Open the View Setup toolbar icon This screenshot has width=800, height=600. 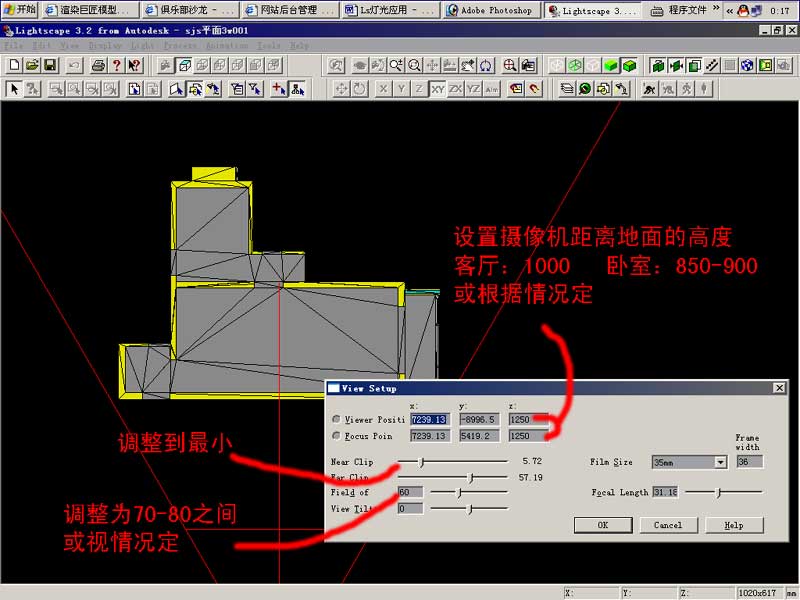(528, 65)
